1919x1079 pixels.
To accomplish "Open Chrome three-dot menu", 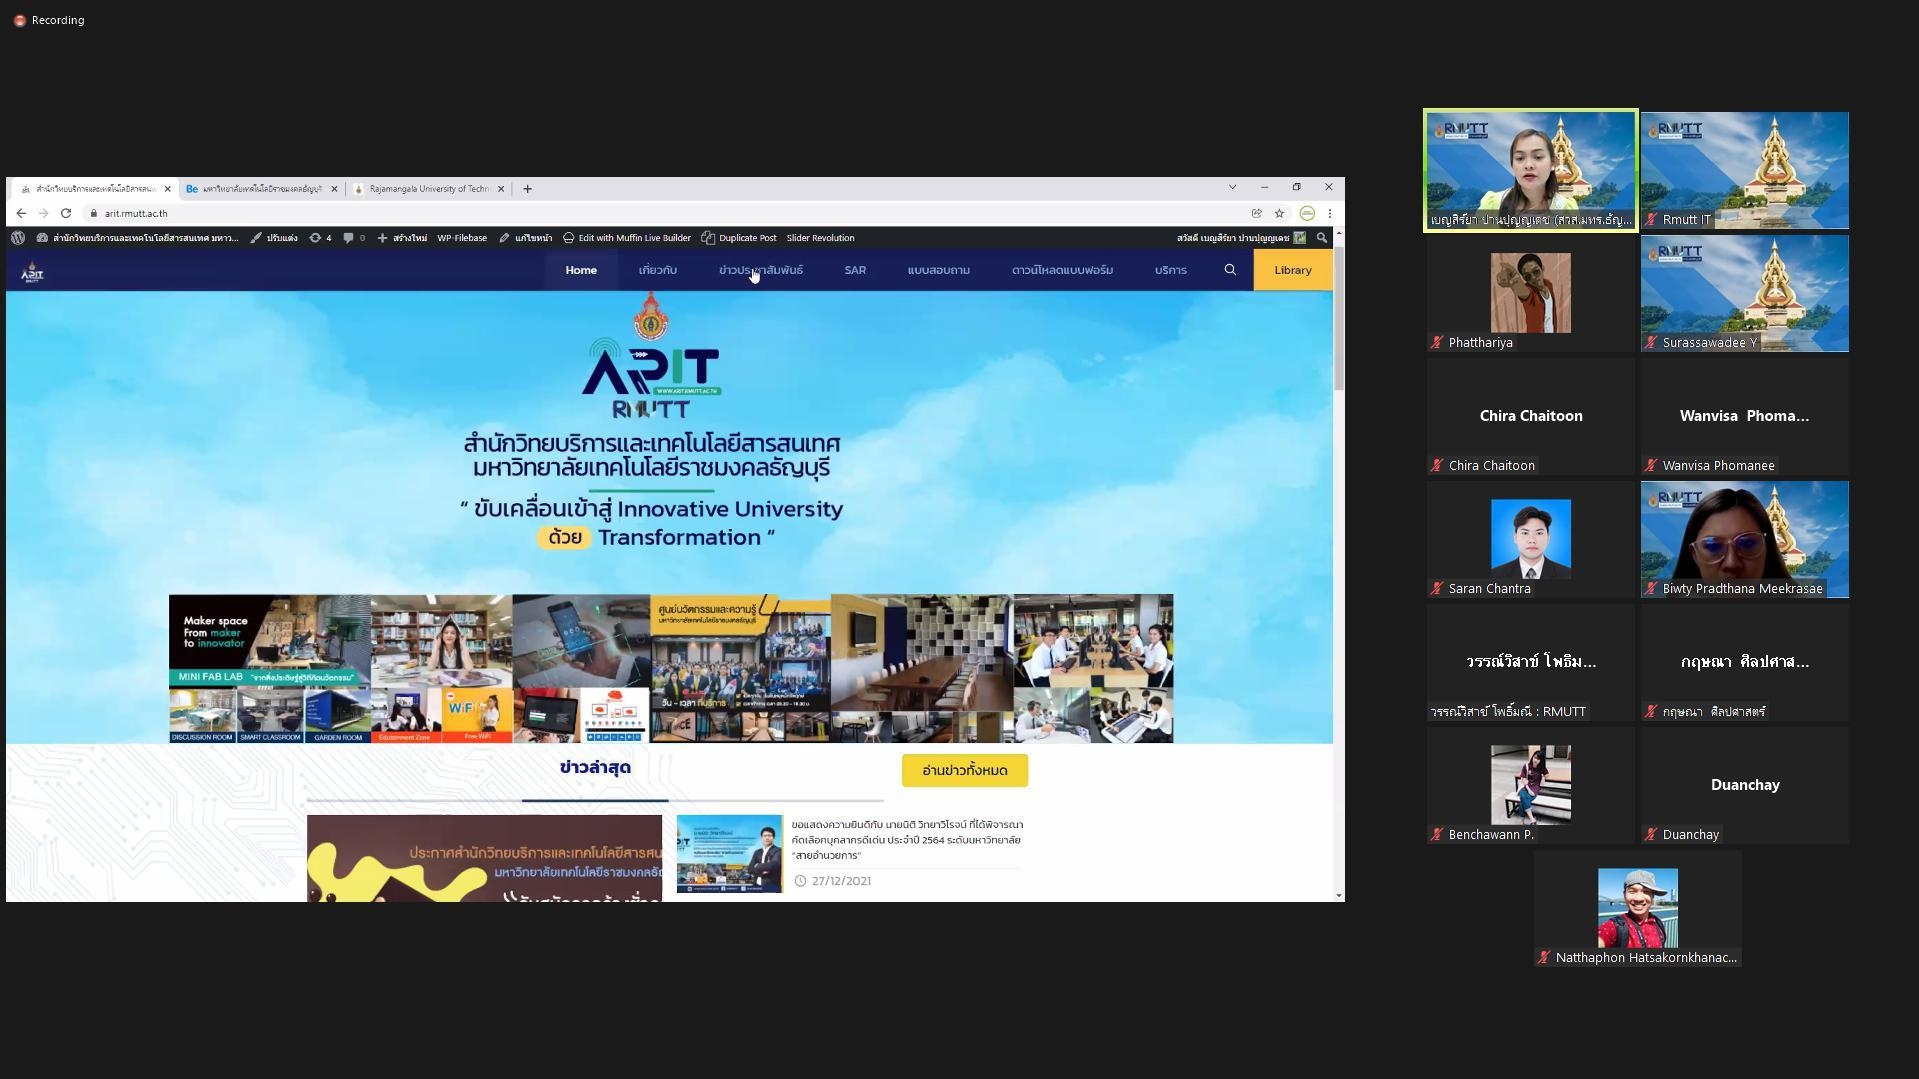I will (1329, 213).
